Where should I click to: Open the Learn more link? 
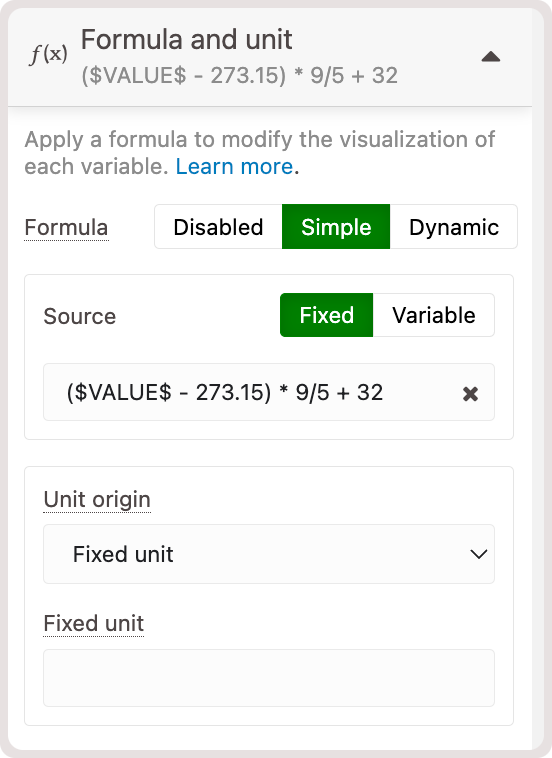[234, 166]
